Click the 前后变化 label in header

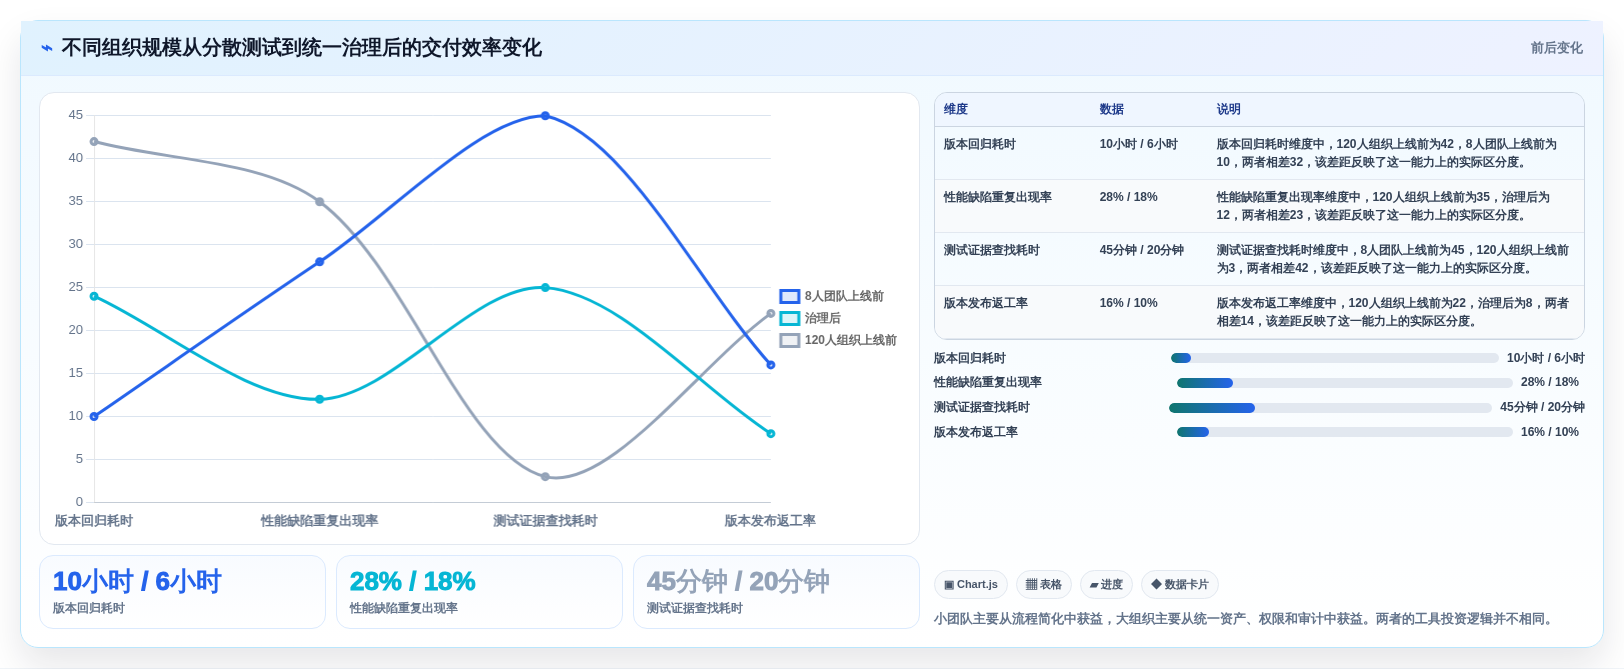click(1556, 48)
